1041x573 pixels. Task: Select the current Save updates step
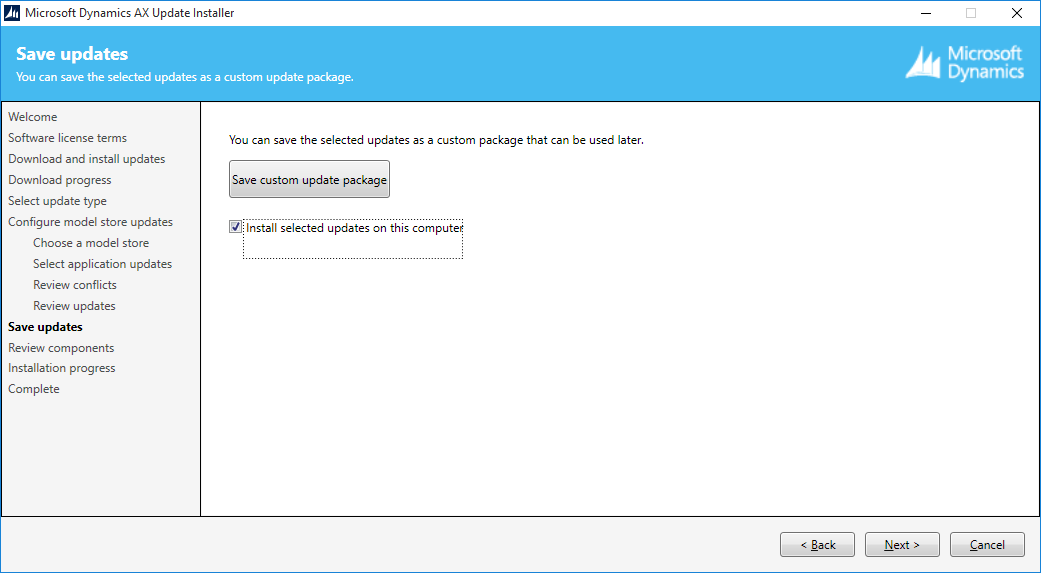tap(45, 327)
